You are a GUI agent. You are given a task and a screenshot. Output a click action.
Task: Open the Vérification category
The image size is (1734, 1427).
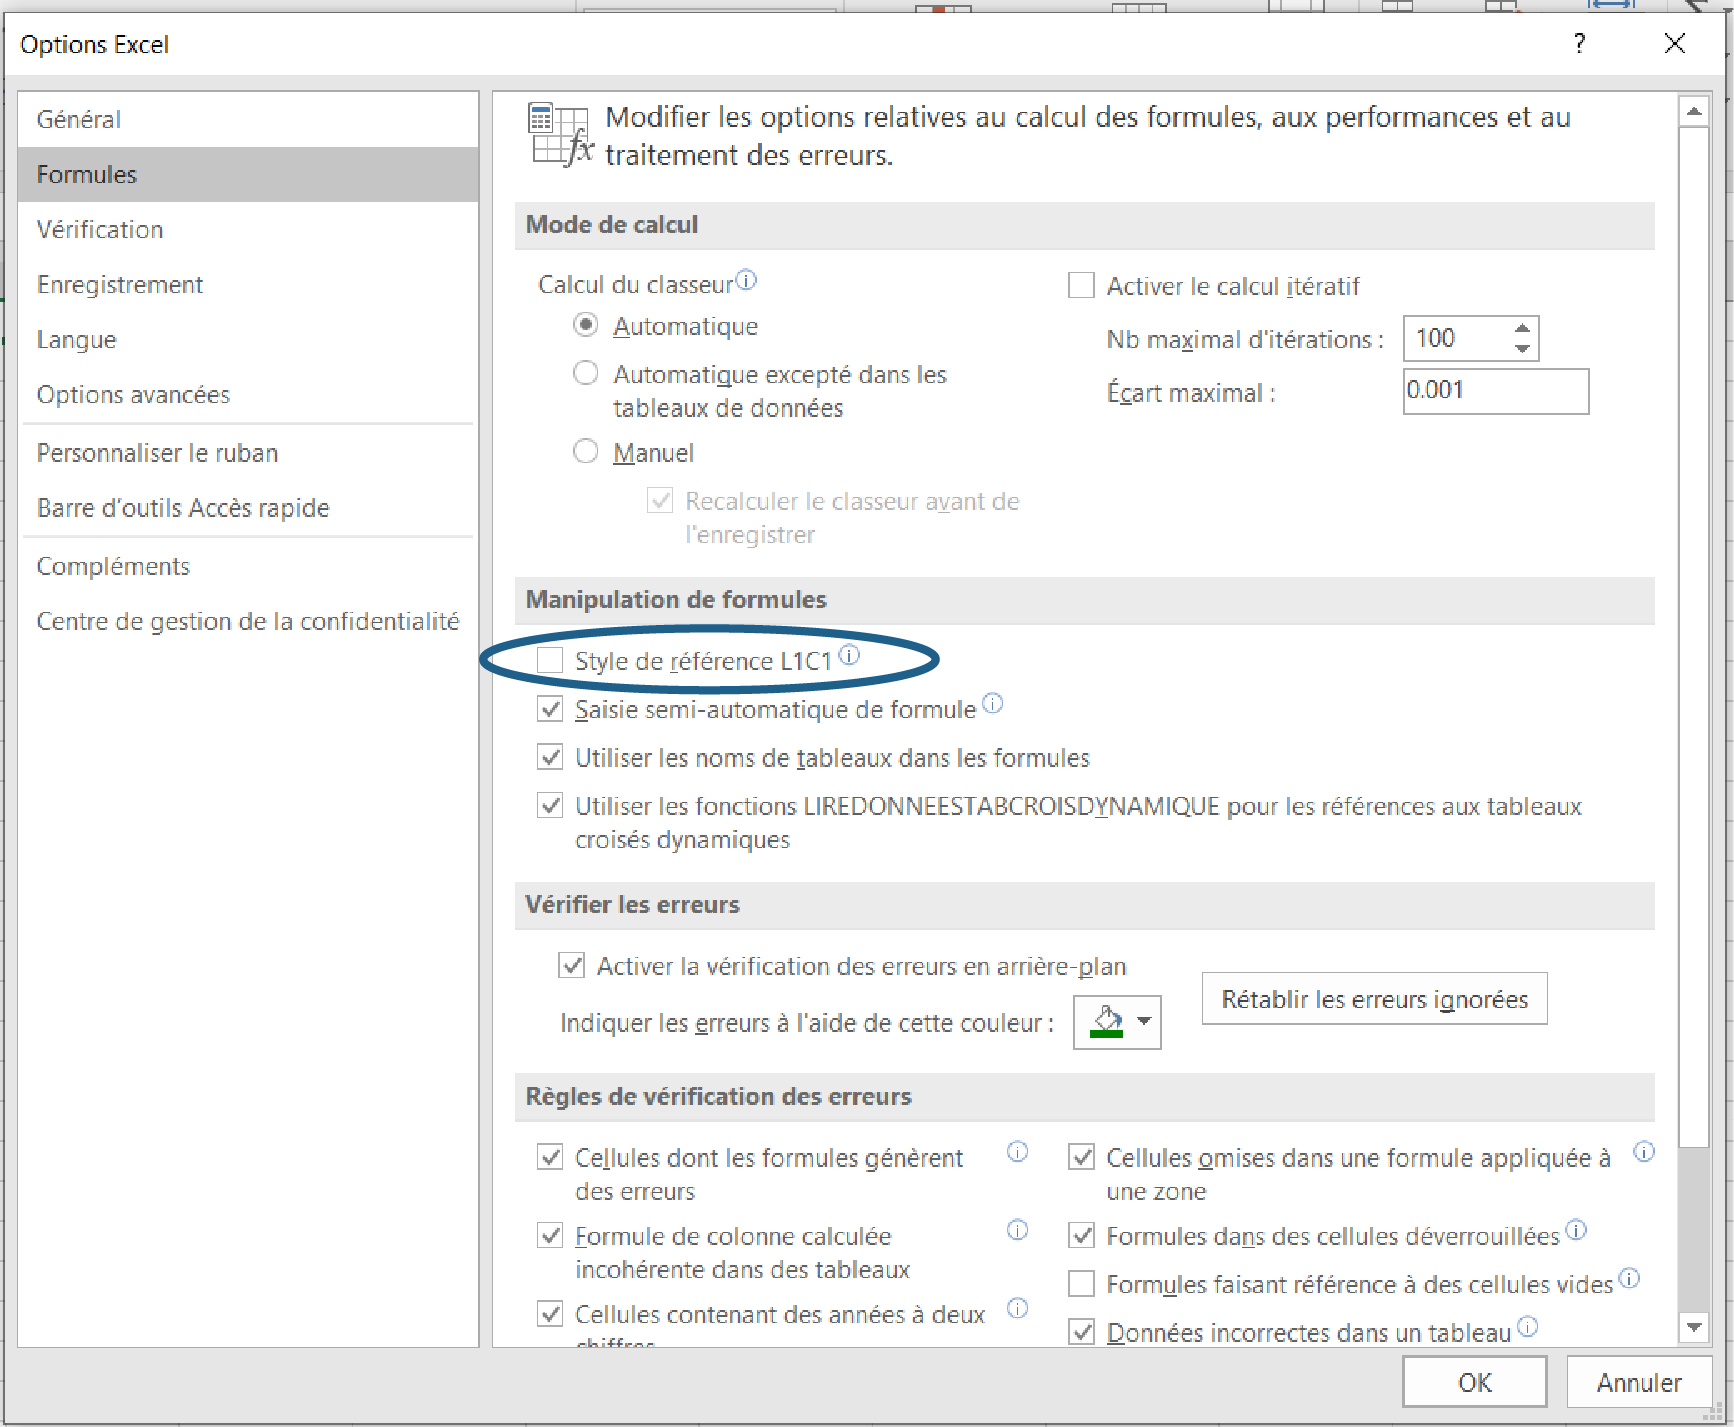[x=248, y=229]
